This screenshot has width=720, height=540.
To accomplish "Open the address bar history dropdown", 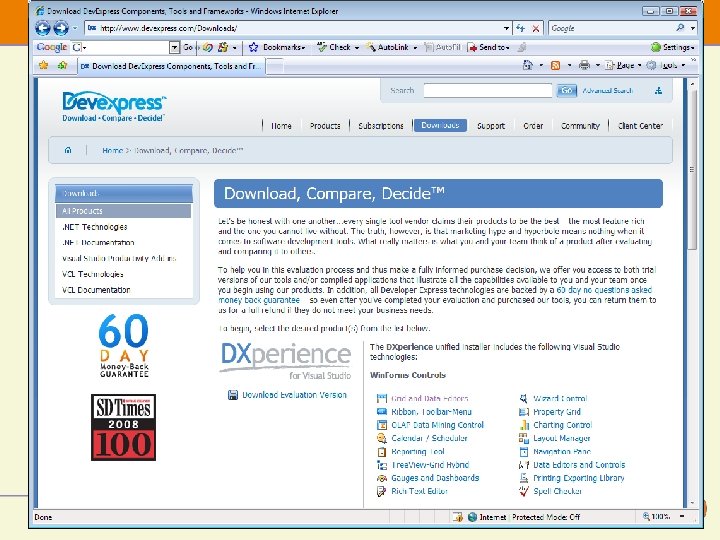I will coord(506,28).
